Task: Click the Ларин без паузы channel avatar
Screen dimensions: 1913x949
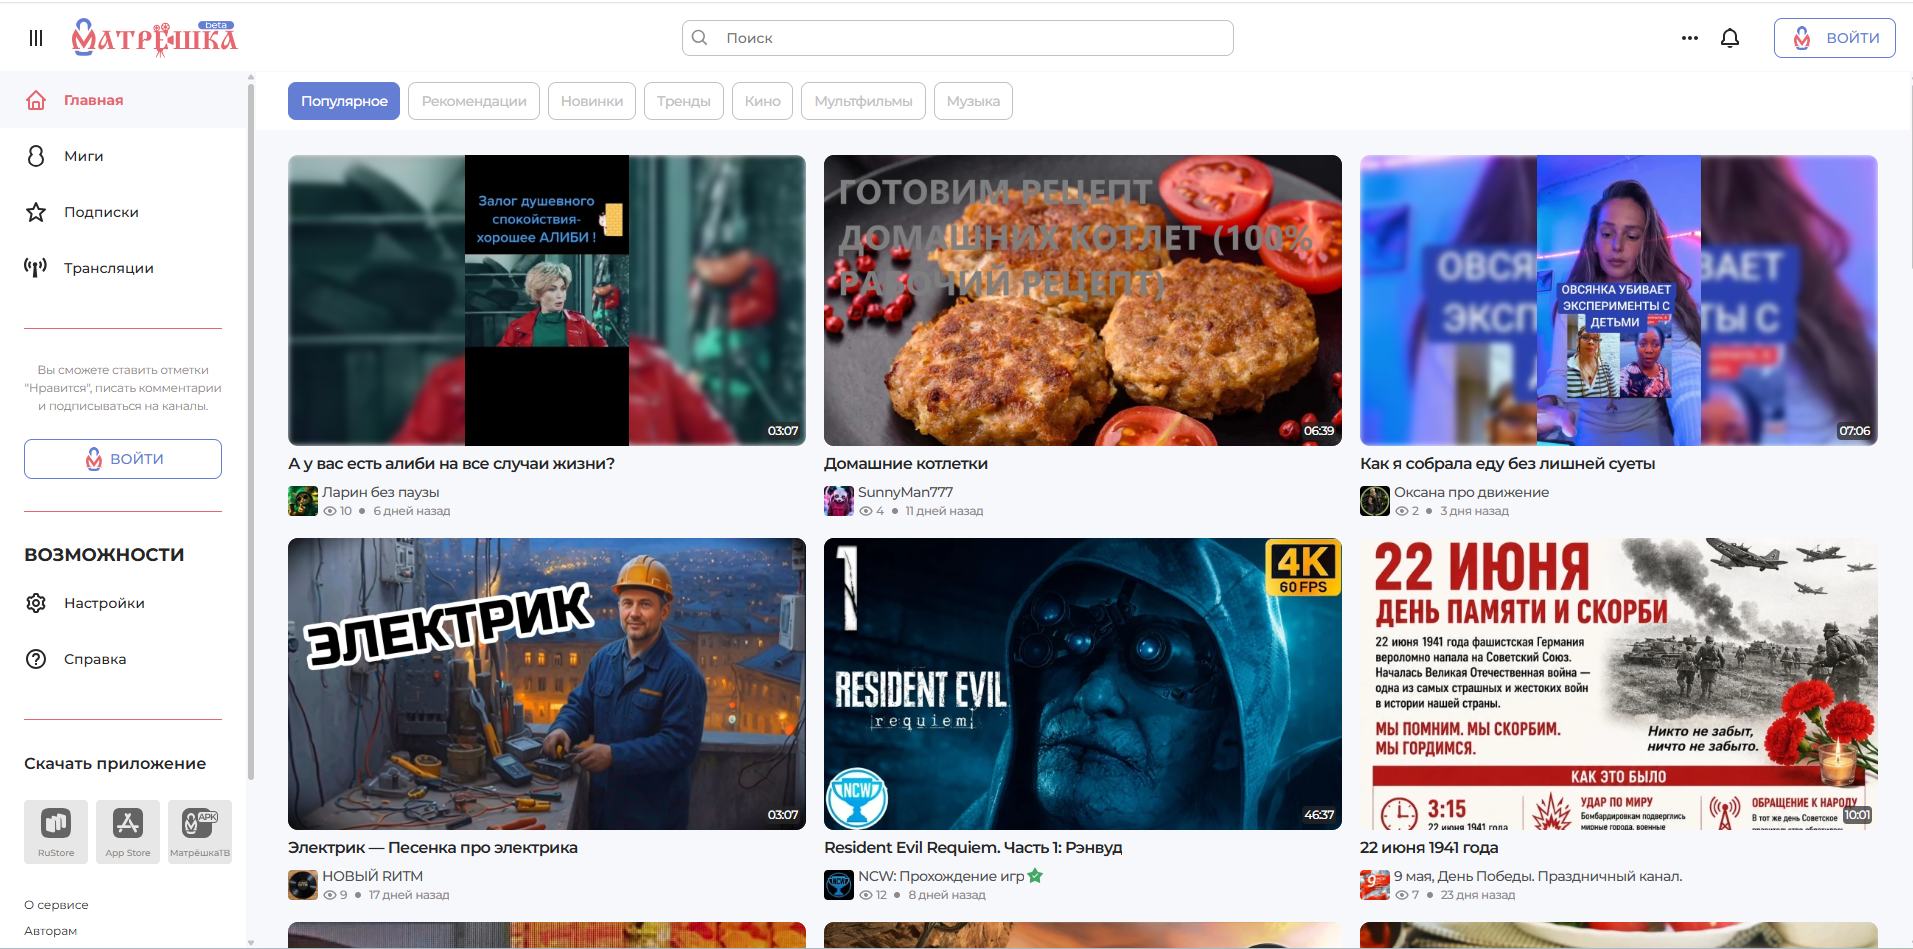Action: point(303,501)
